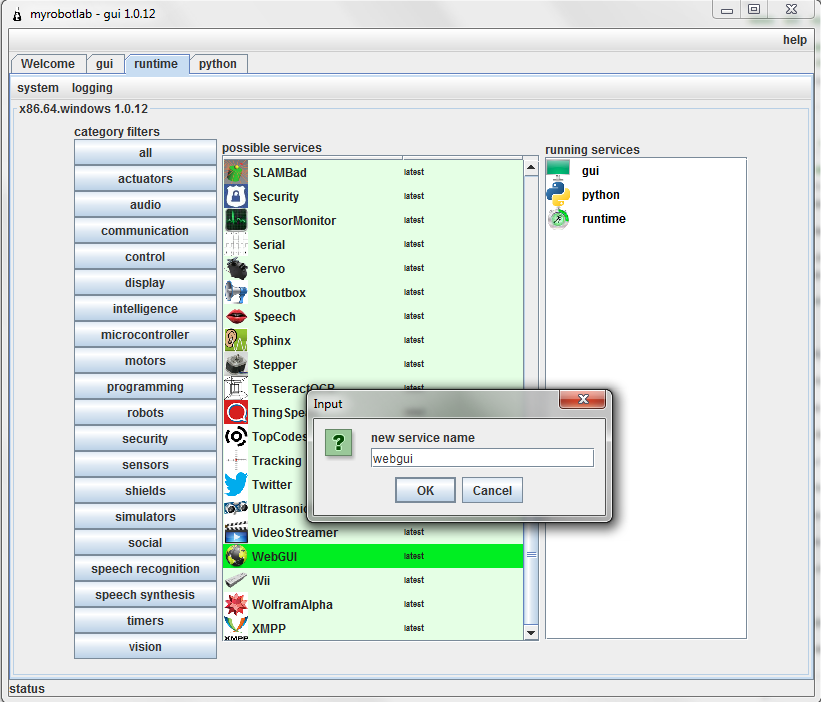Image resolution: width=821 pixels, height=702 pixels.
Task: Select the WebGUI service name
Action: 274,556
